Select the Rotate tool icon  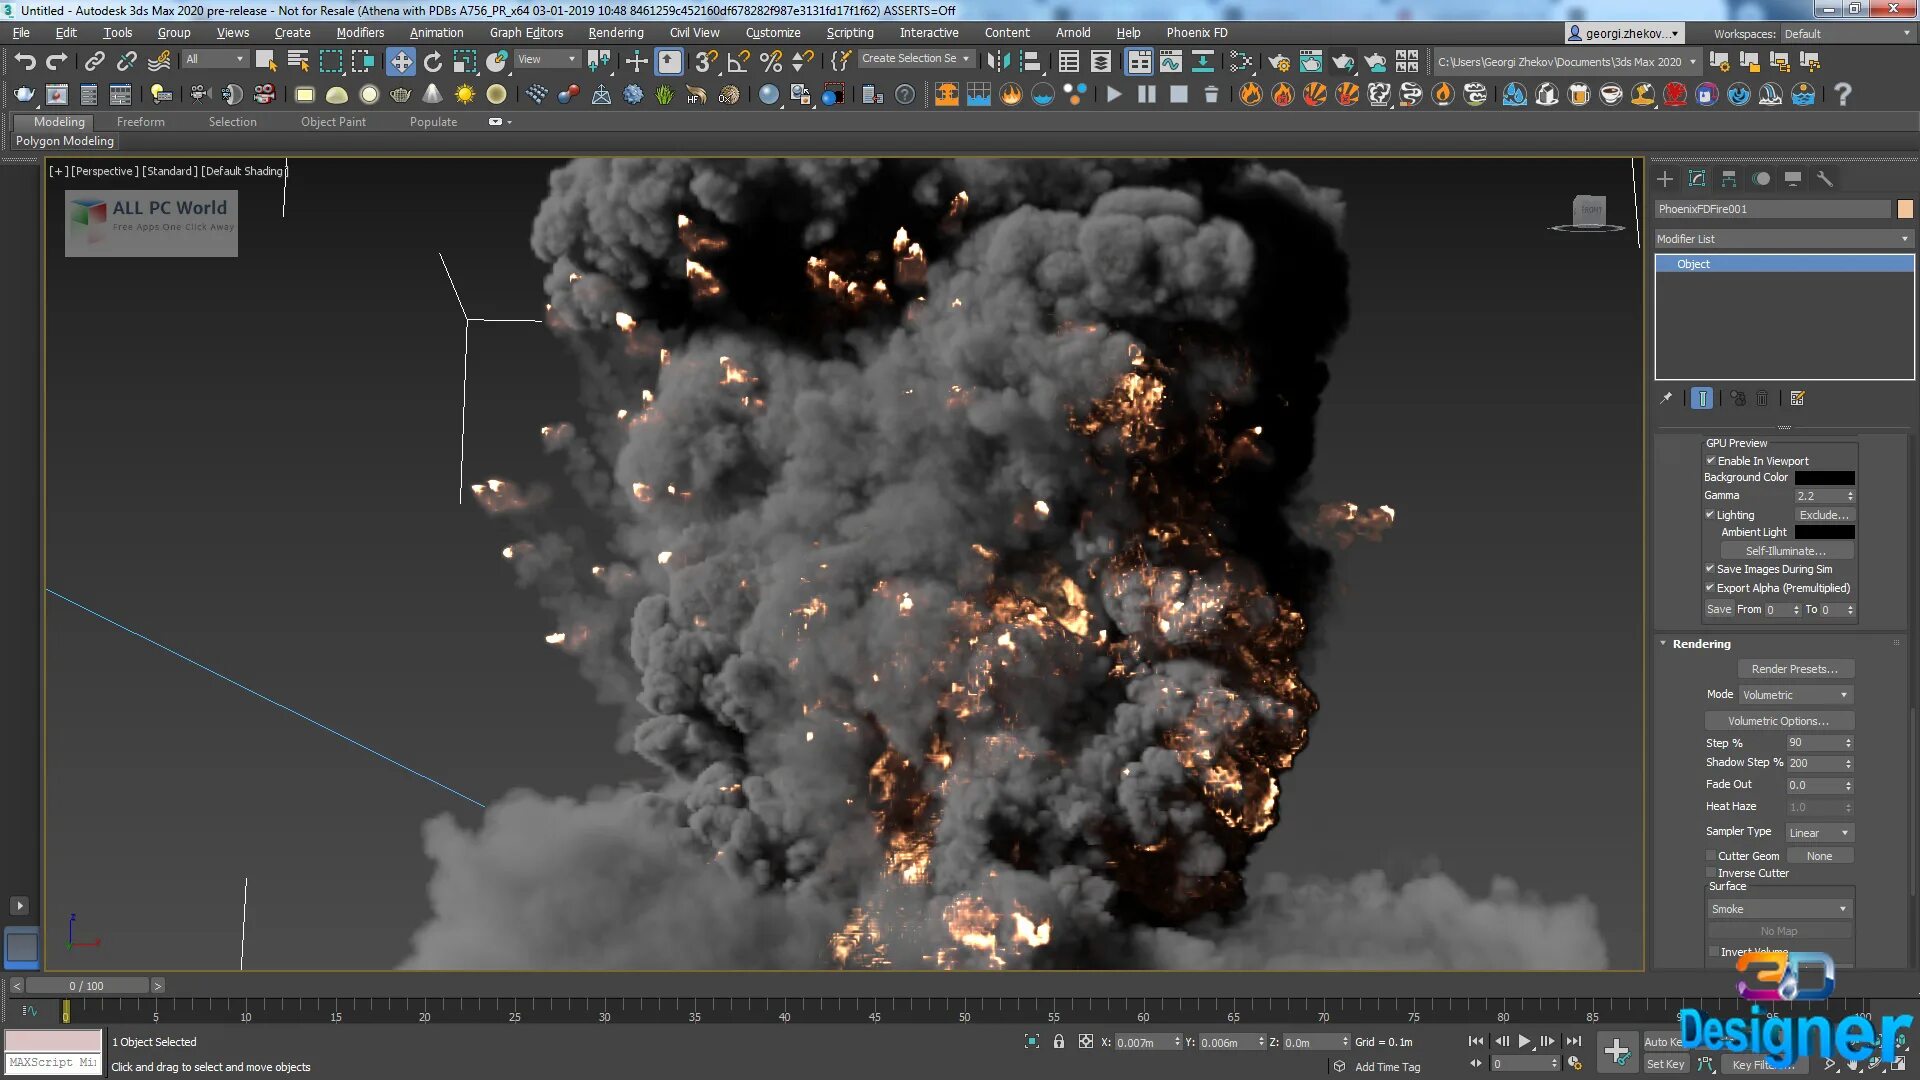[432, 62]
